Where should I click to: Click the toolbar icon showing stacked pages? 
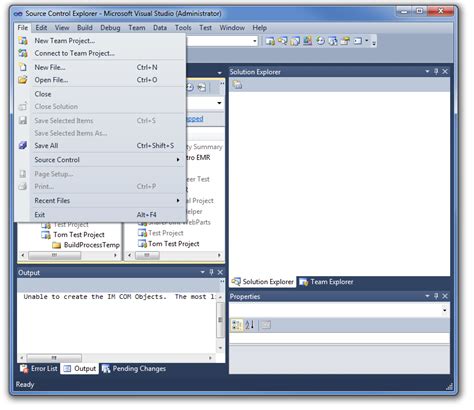(295, 41)
